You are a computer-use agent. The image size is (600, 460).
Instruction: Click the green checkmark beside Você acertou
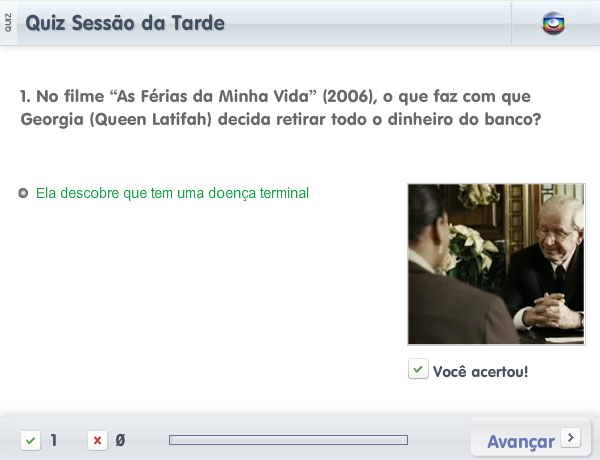tap(418, 369)
